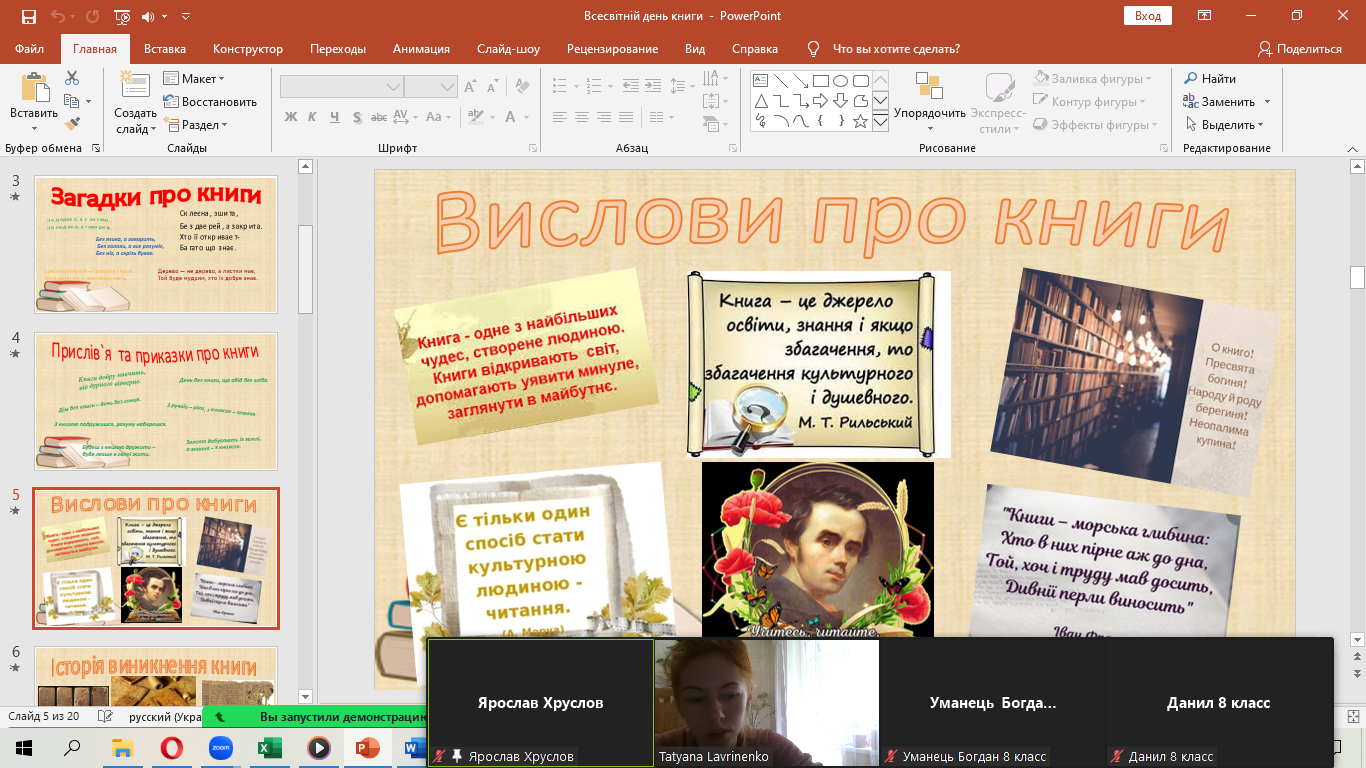Click the font color A button
The image size is (1366, 768).
click(x=509, y=117)
